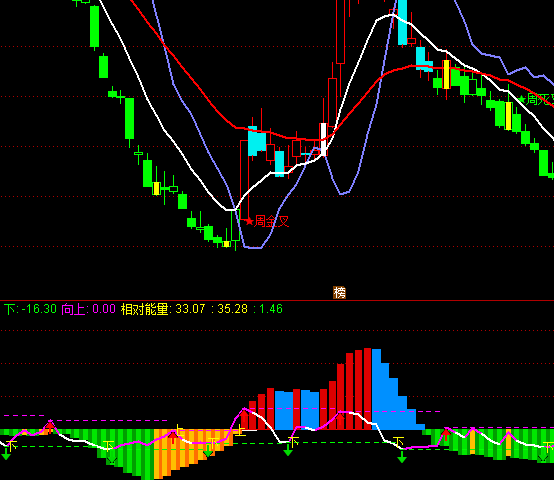Select the tall yellow candlestick crossing the red line
The width and height of the screenshot is (554, 480).
[447, 75]
